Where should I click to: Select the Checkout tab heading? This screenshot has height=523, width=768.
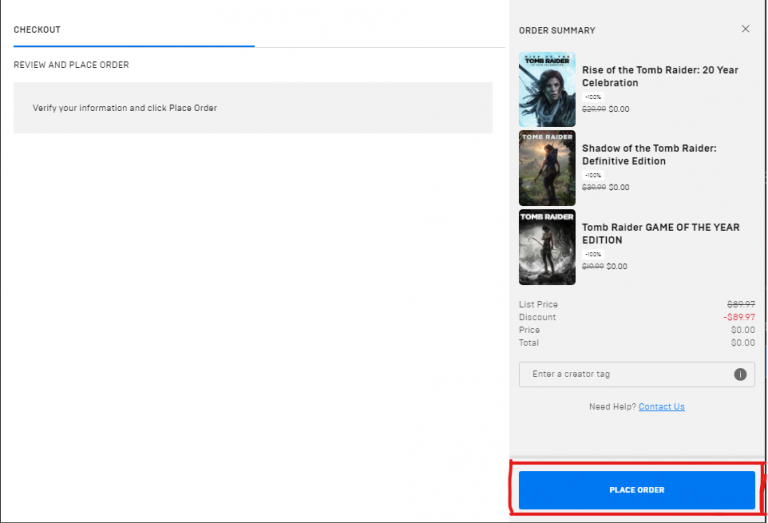pos(37,30)
